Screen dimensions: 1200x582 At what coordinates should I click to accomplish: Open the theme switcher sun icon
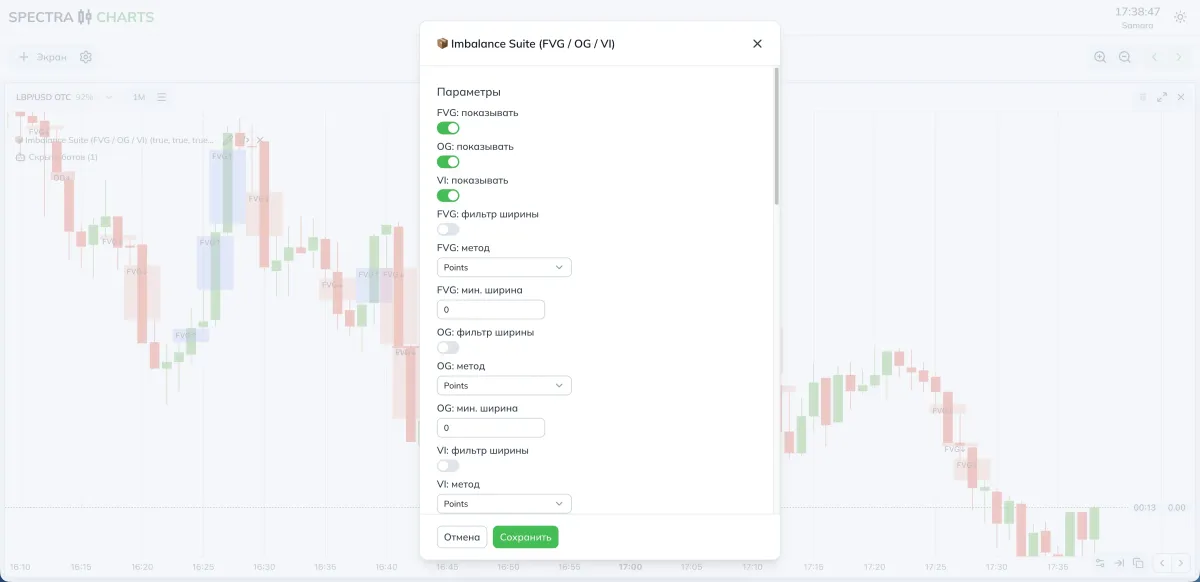(x=1180, y=17)
